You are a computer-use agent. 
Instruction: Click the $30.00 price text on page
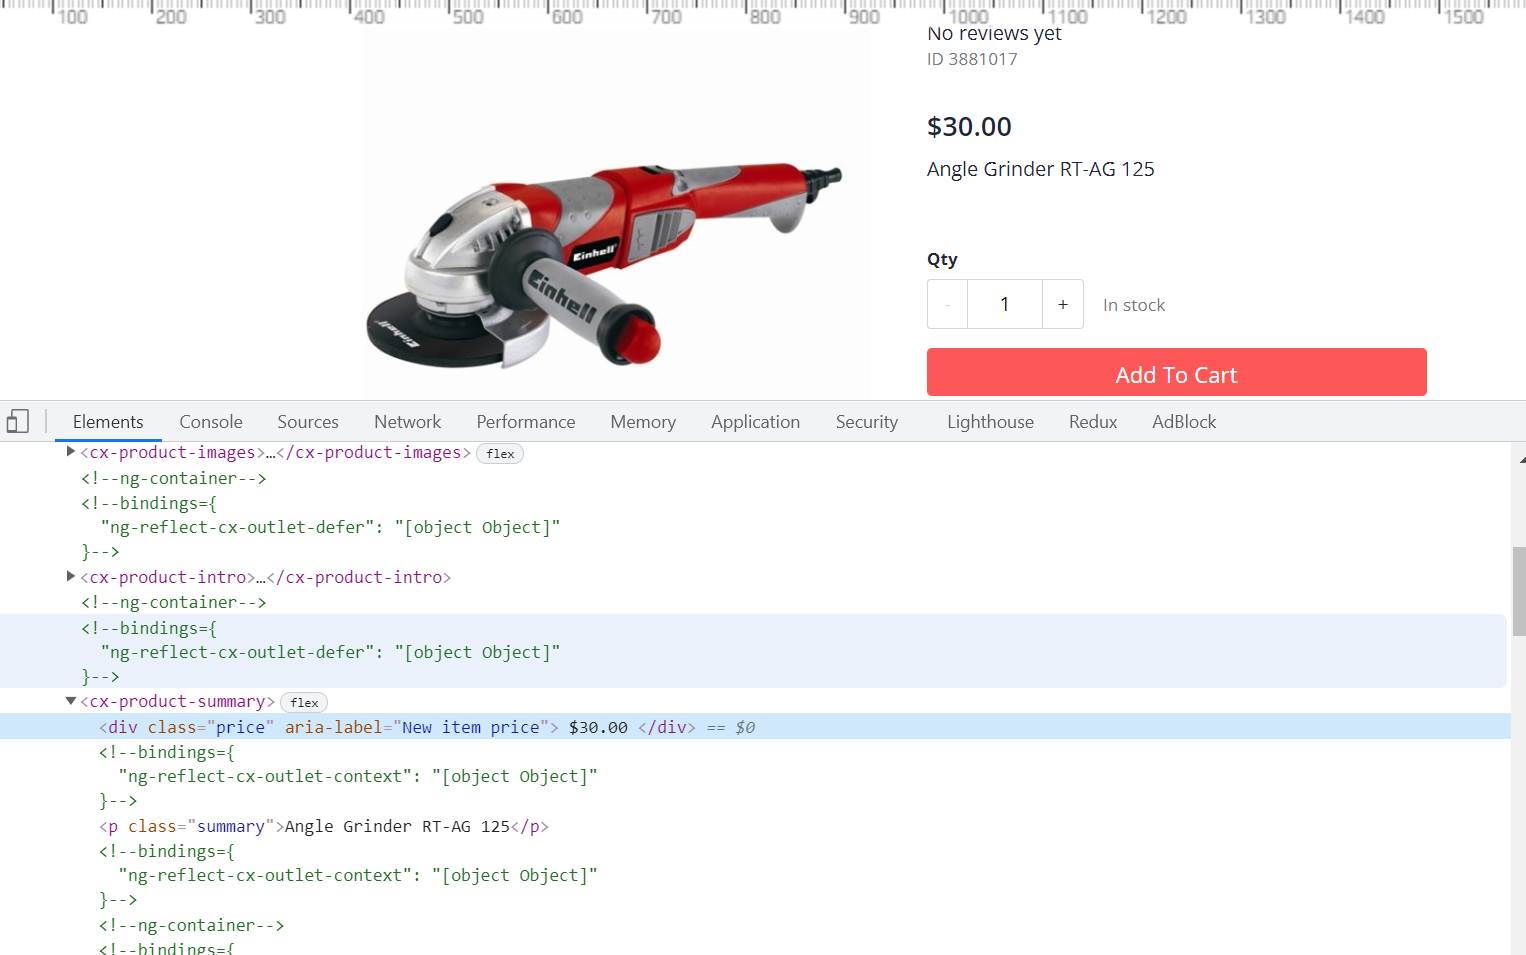point(969,127)
